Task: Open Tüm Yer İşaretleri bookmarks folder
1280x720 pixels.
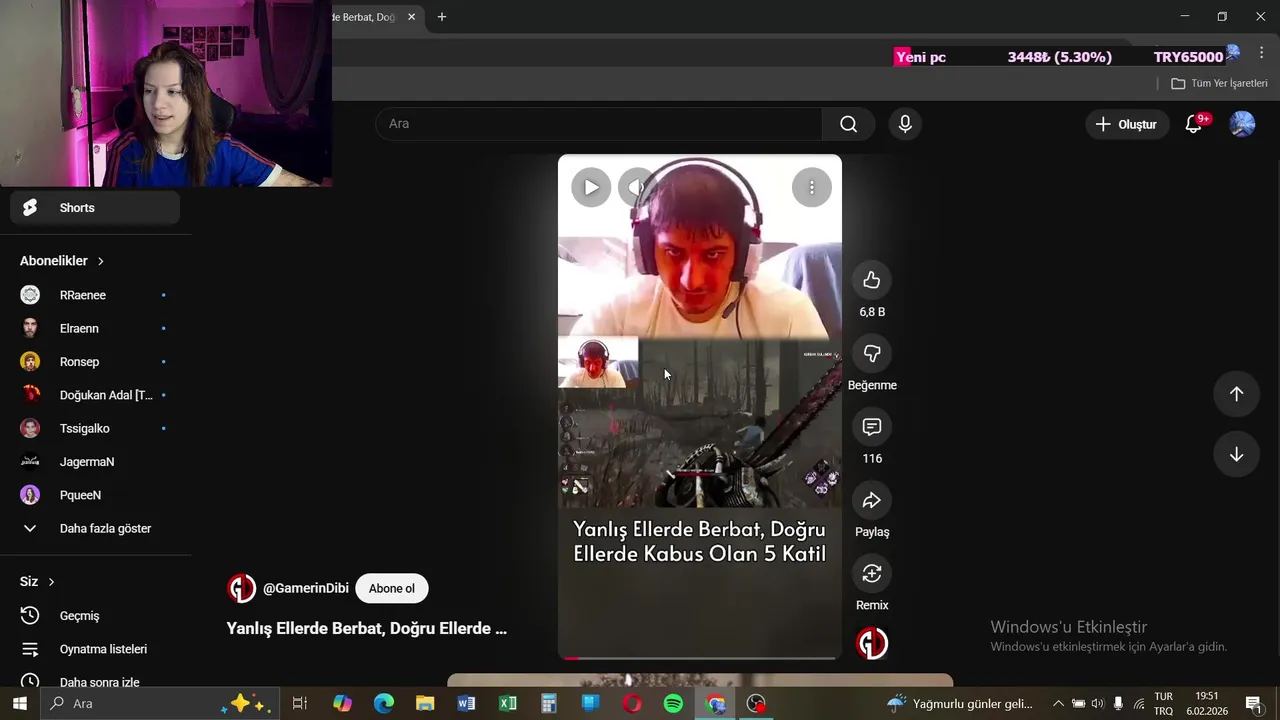Action: 1219,83
